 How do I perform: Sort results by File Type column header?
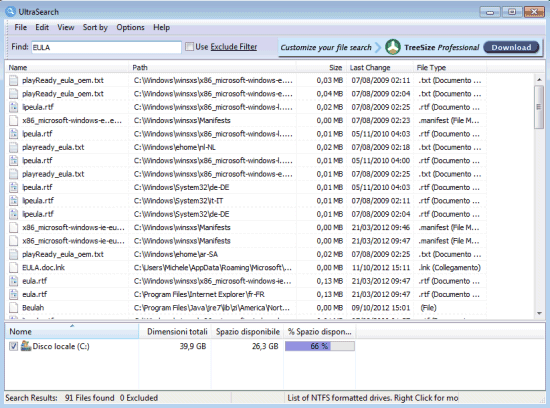coord(450,67)
